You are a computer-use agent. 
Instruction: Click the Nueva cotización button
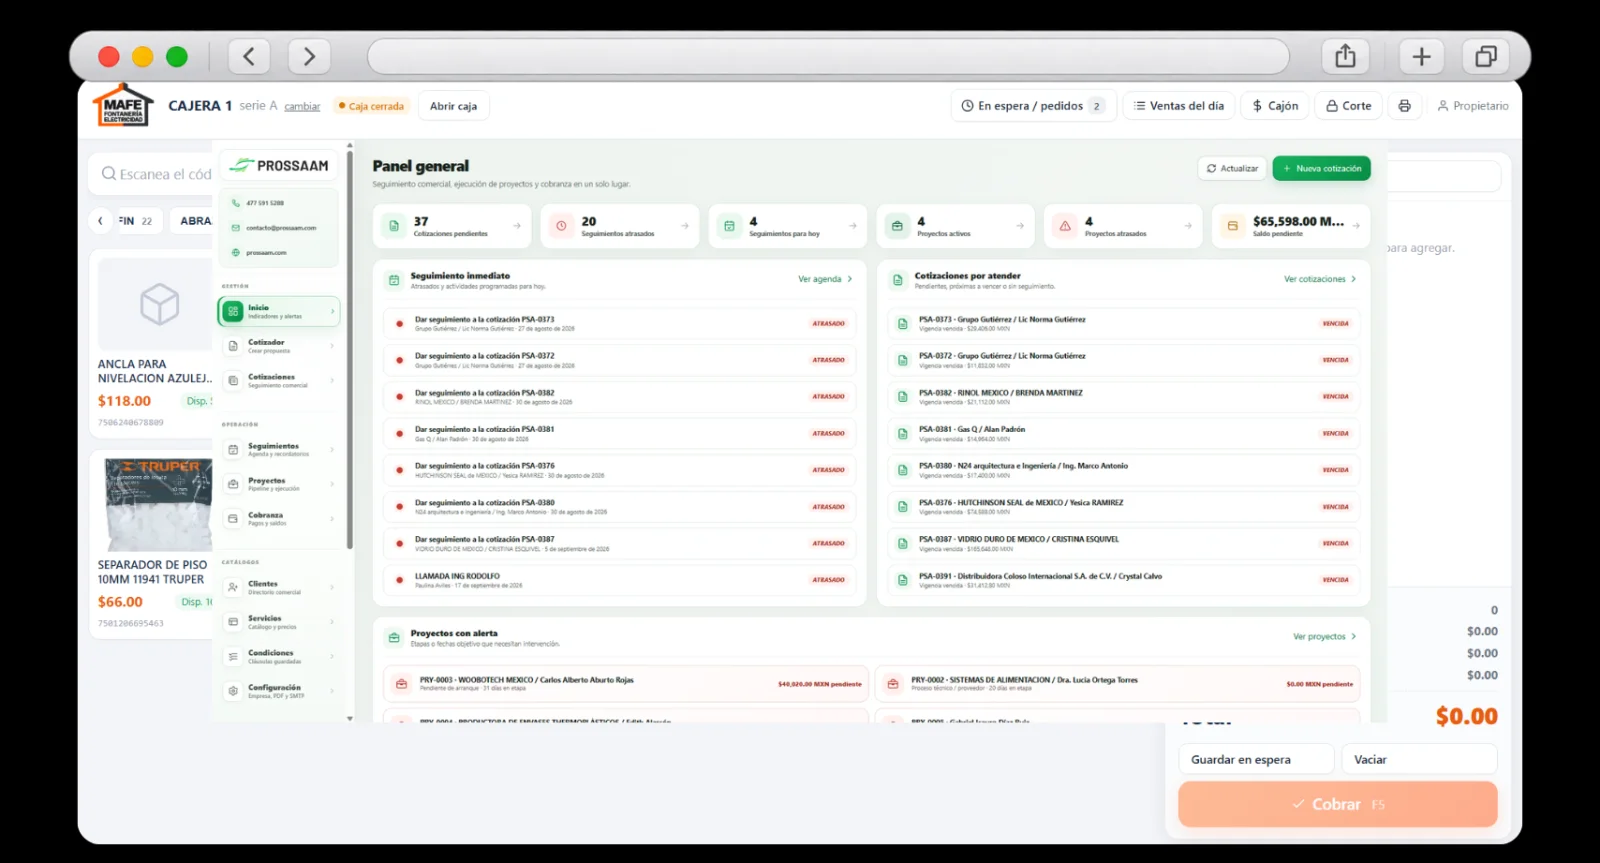(x=1321, y=168)
